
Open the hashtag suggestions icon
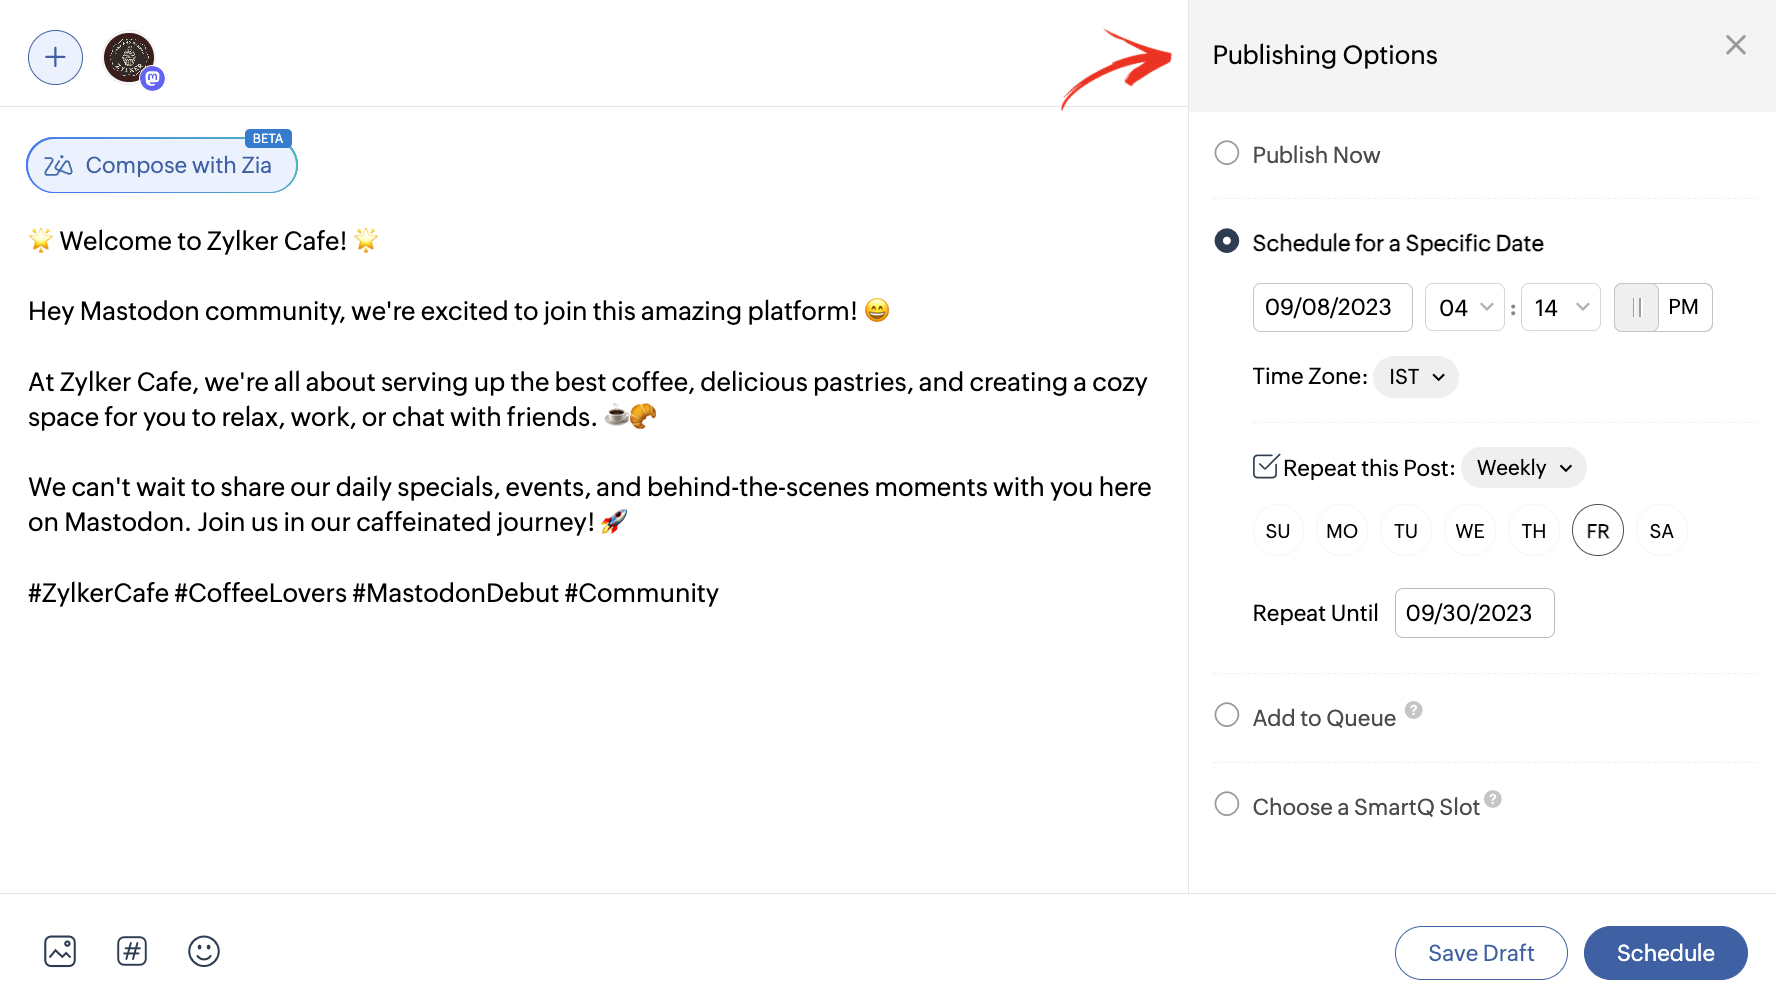[132, 951]
